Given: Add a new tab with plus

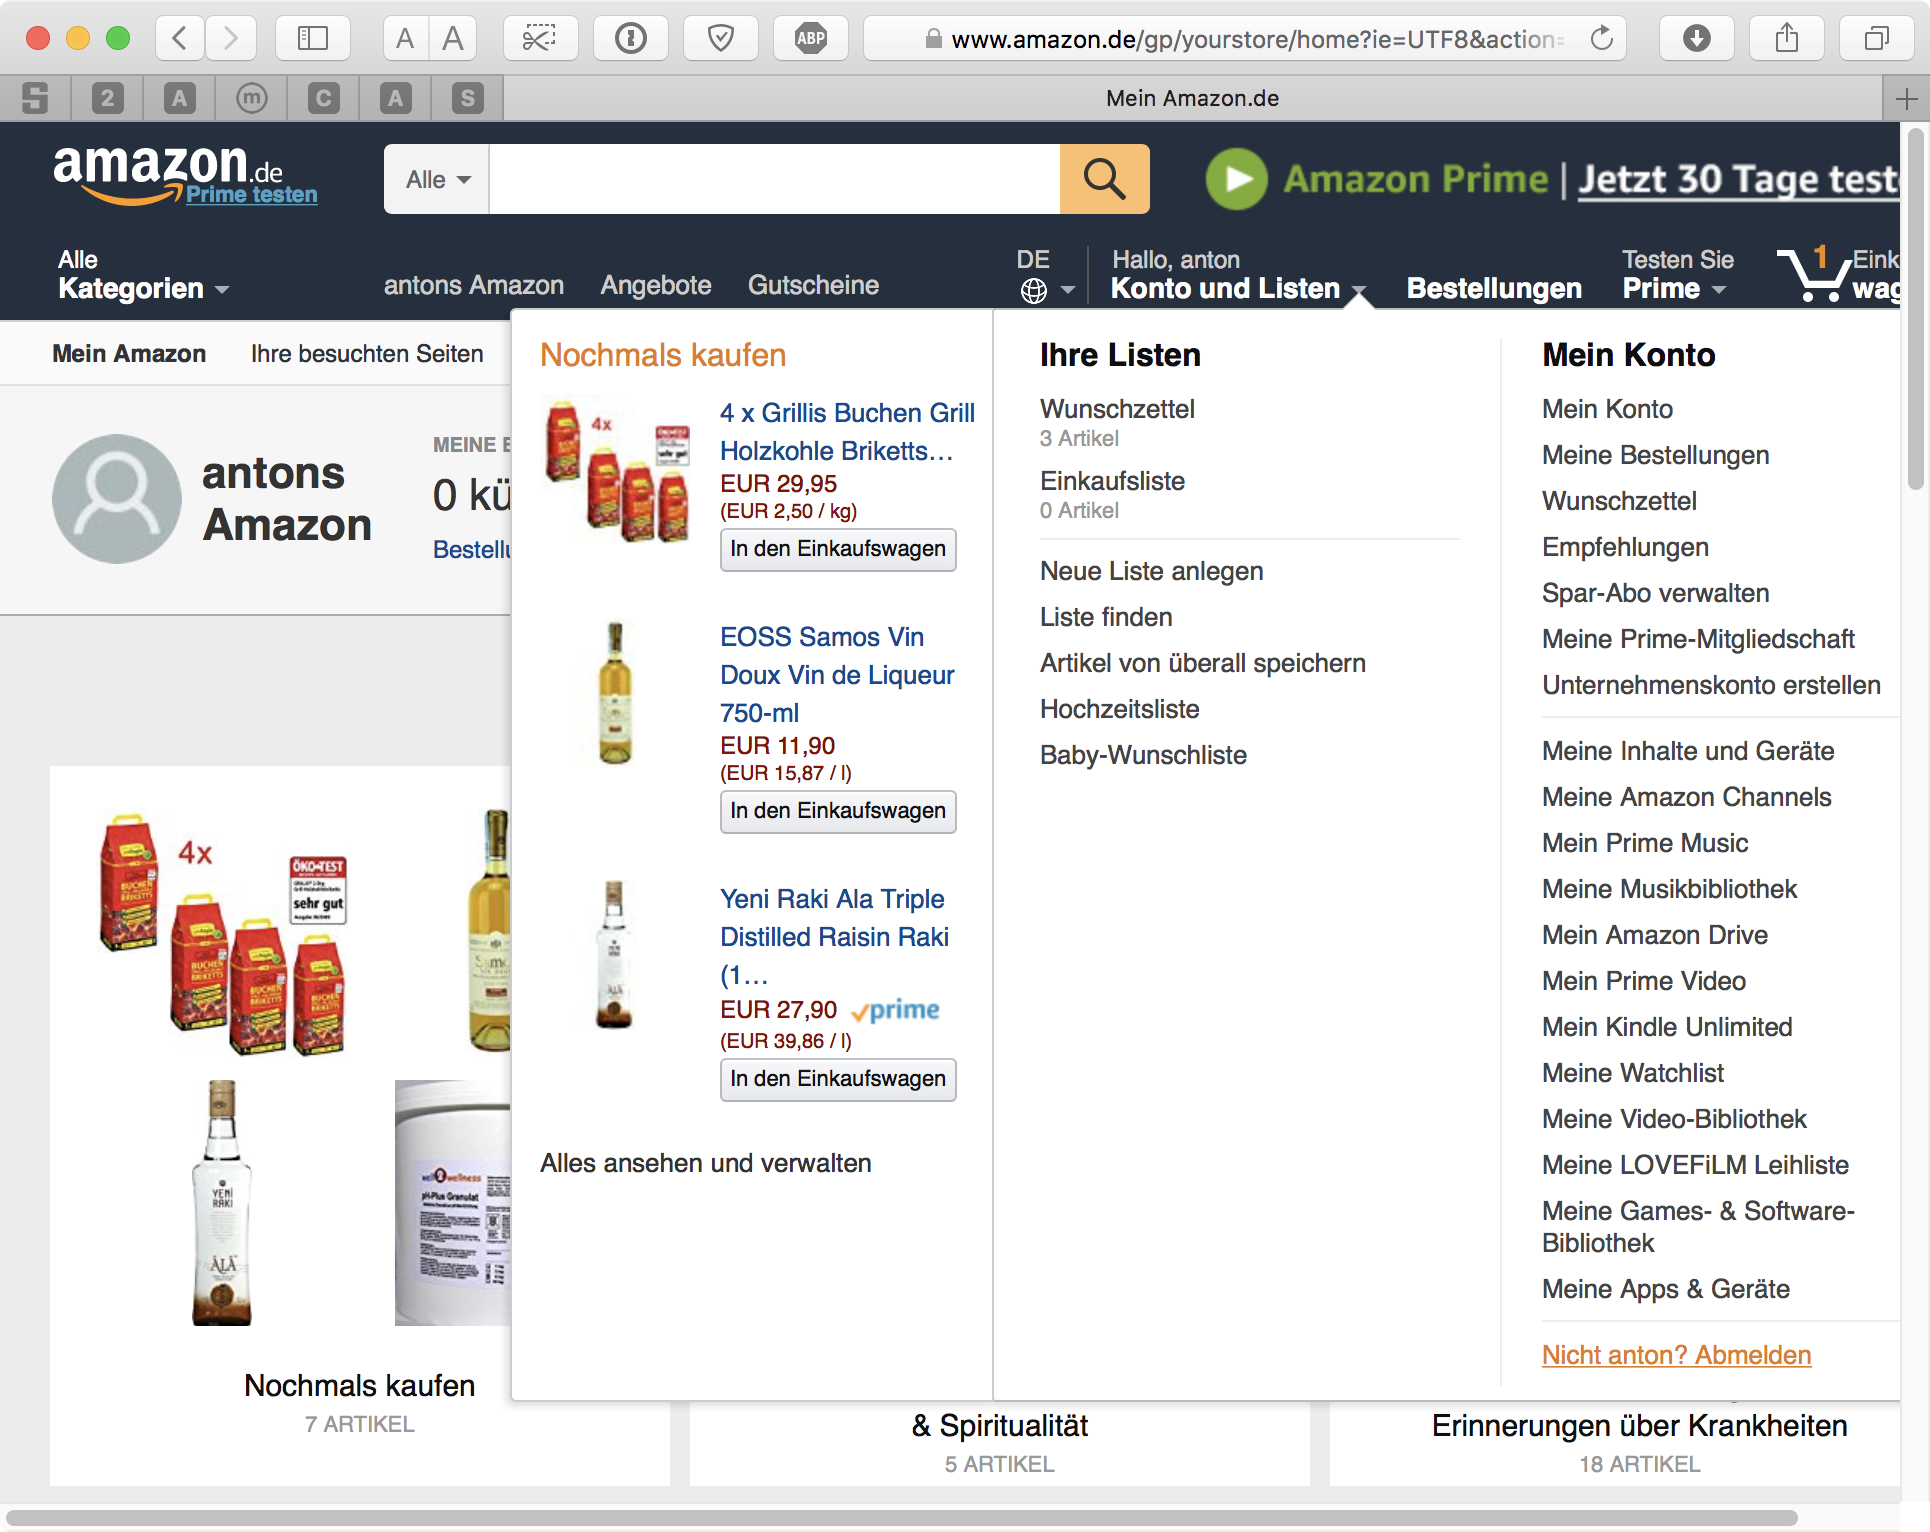Looking at the screenshot, I should pyautogui.click(x=1906, y=98).
